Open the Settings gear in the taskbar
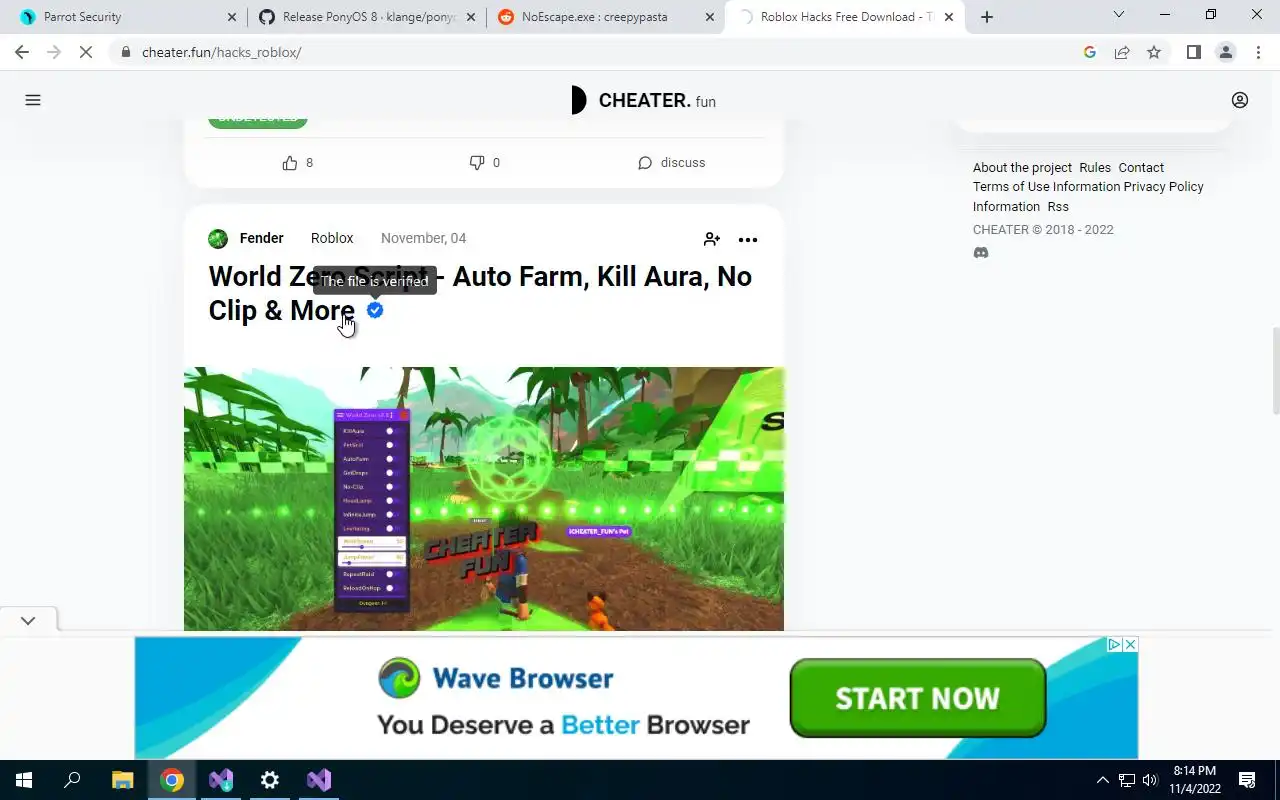The height and width of the screenshot is (800, 1280). (270, 780)
